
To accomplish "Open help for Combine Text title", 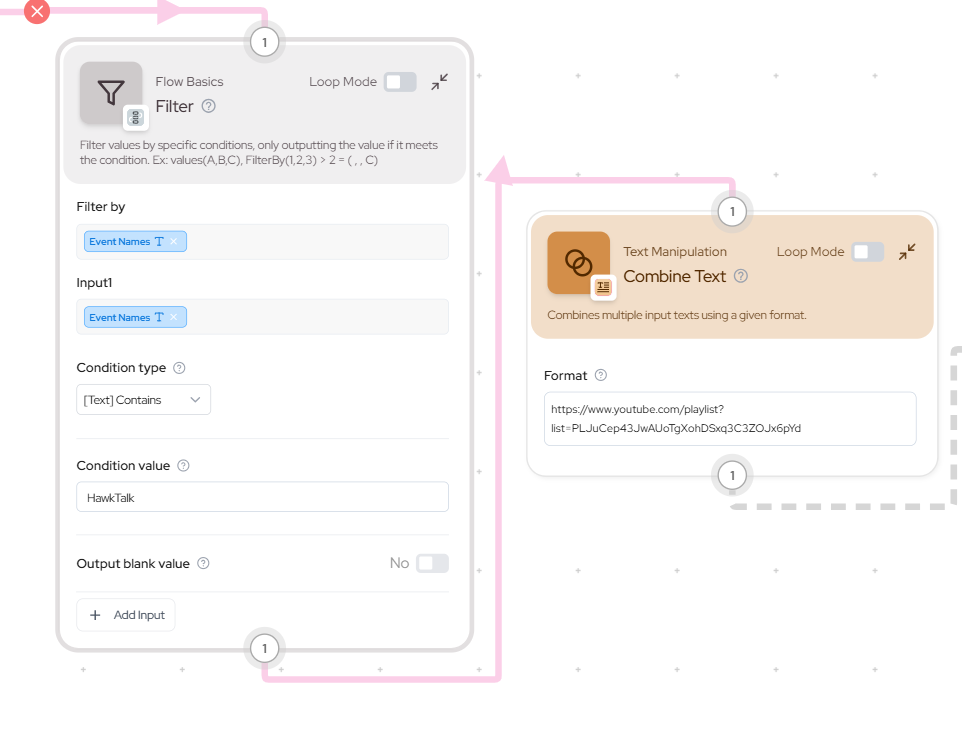I will click(x=741, y=276).
